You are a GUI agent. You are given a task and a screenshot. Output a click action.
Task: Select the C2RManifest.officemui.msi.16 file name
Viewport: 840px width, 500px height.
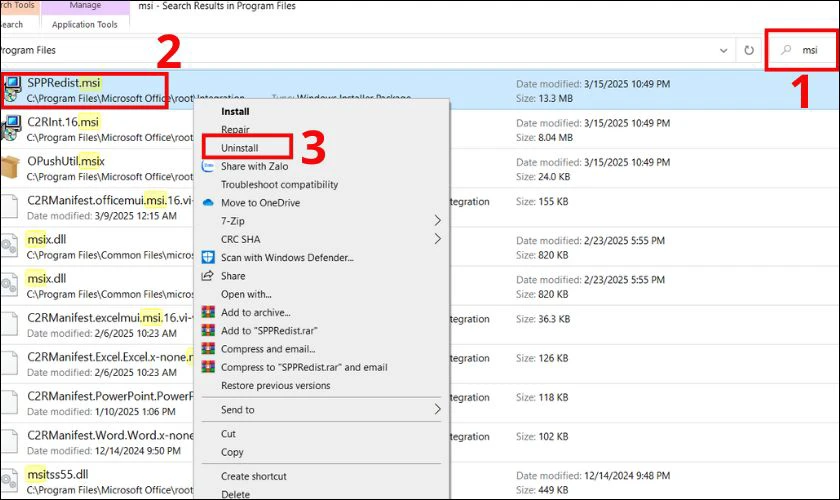tap(109, 200)
